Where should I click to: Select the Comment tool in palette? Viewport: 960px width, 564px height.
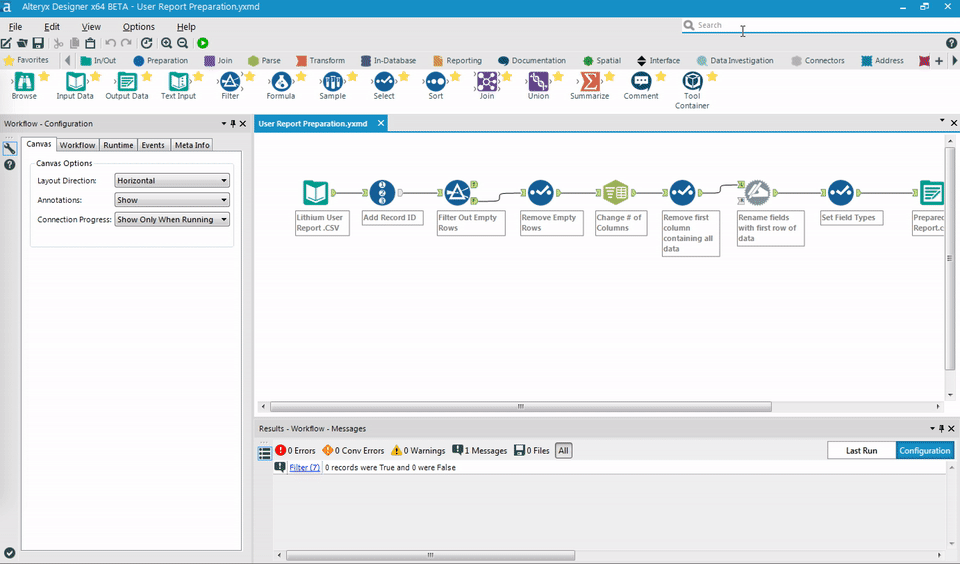coord(641,86)
